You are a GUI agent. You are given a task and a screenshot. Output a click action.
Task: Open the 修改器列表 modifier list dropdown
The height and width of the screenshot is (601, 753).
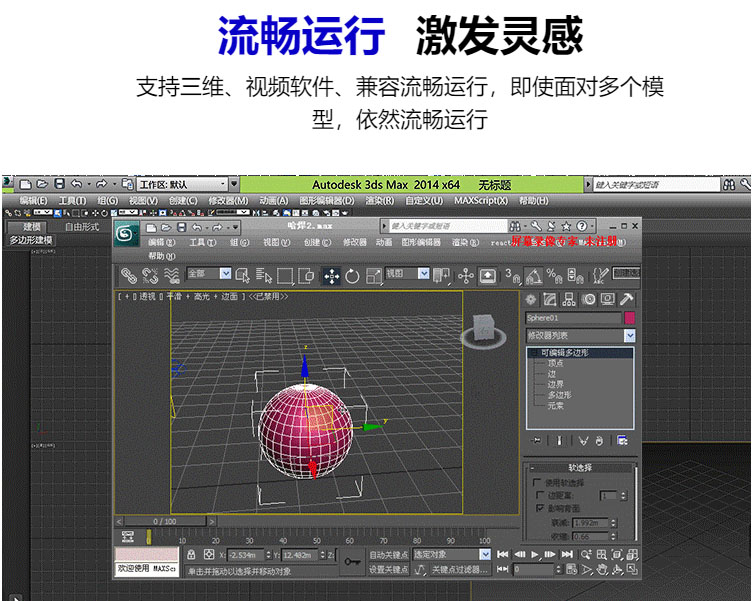click(630, 335)
